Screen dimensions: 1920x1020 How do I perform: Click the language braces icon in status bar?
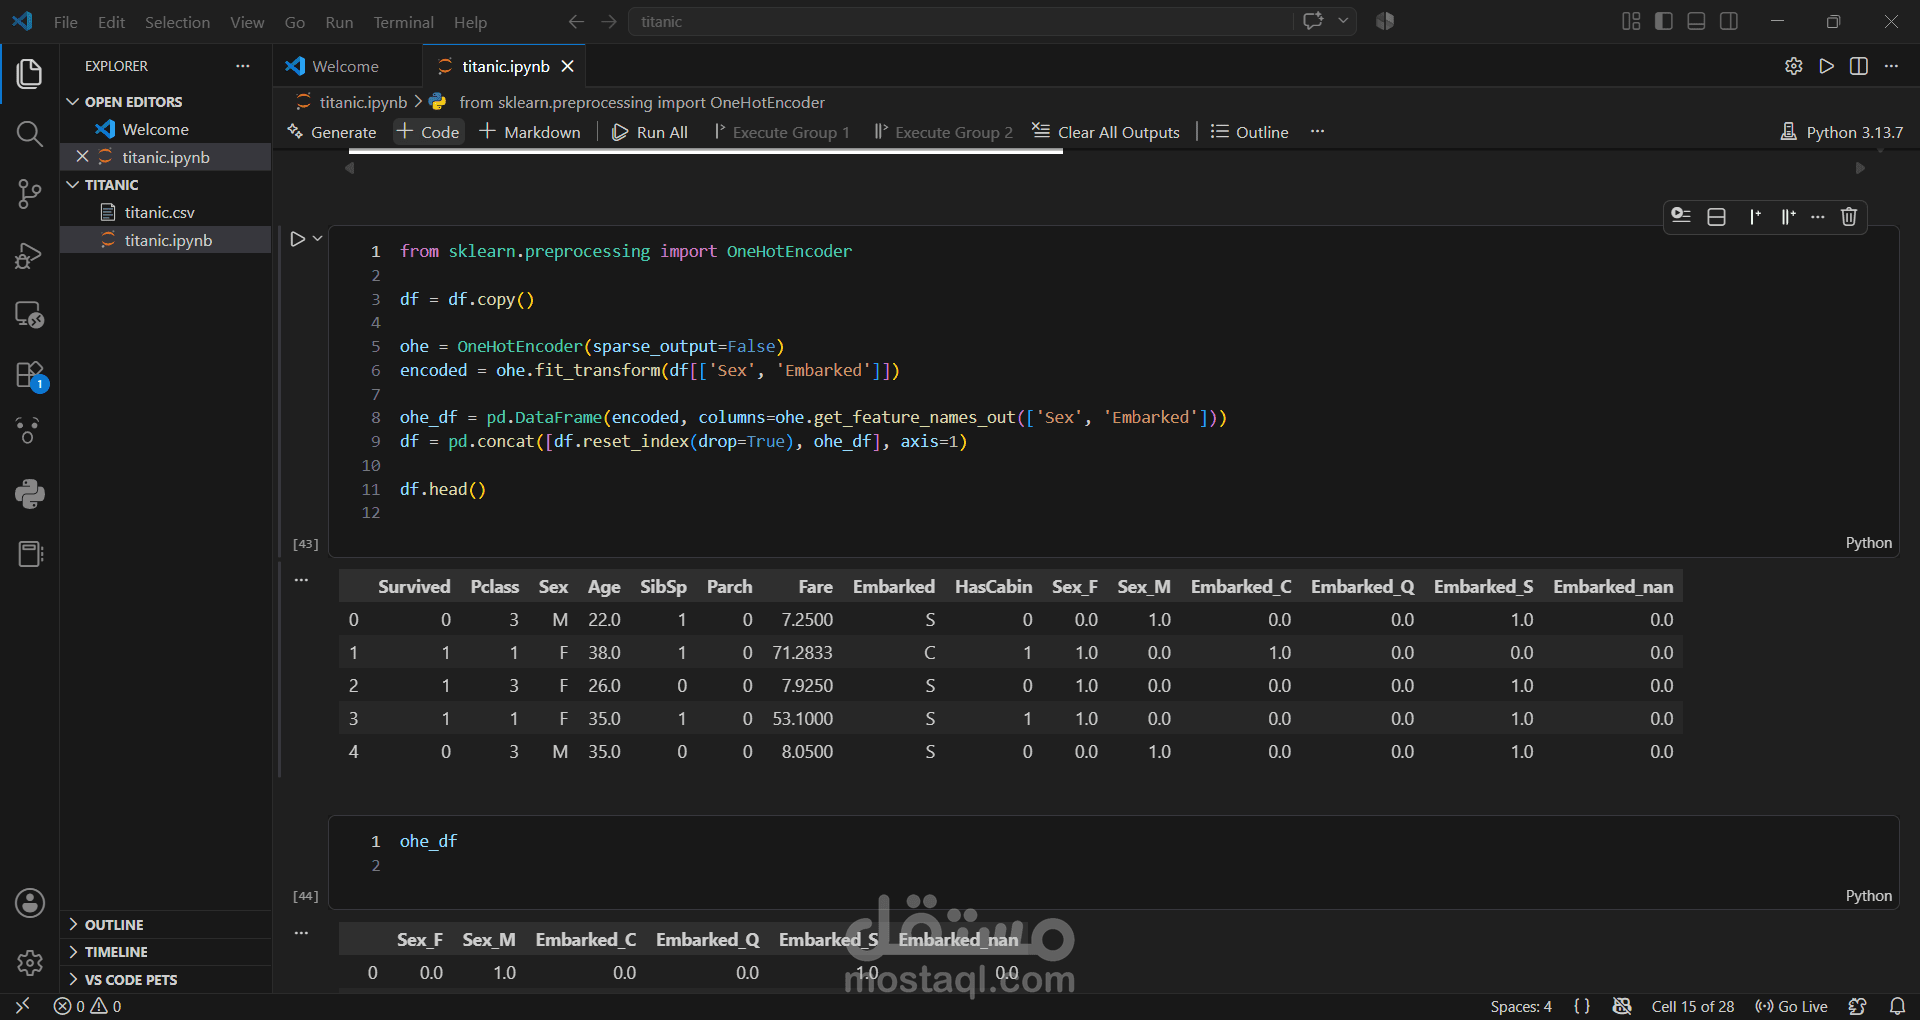pos(1582,1006)
